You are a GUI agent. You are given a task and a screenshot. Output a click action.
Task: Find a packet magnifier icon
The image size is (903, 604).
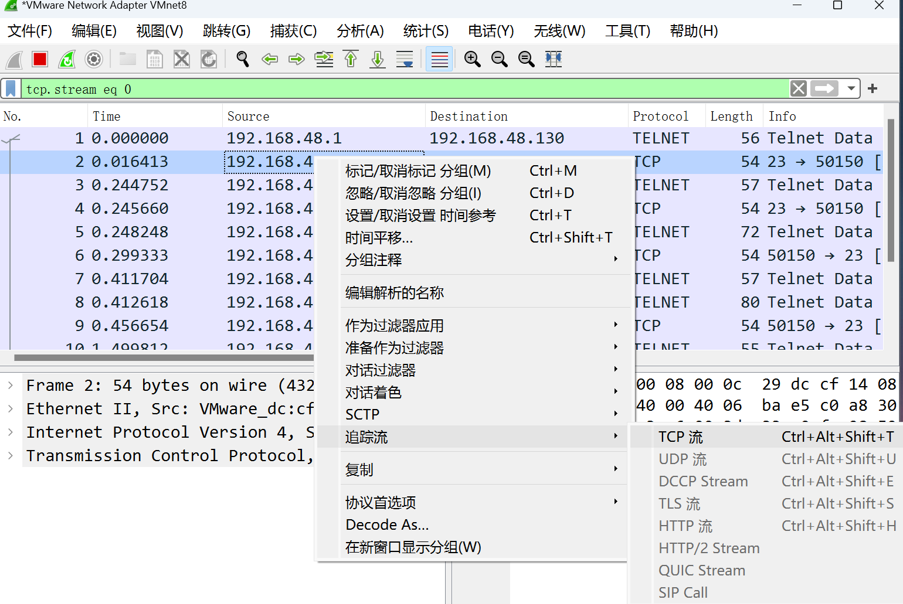pyautogui.click(x=242, y=59)
